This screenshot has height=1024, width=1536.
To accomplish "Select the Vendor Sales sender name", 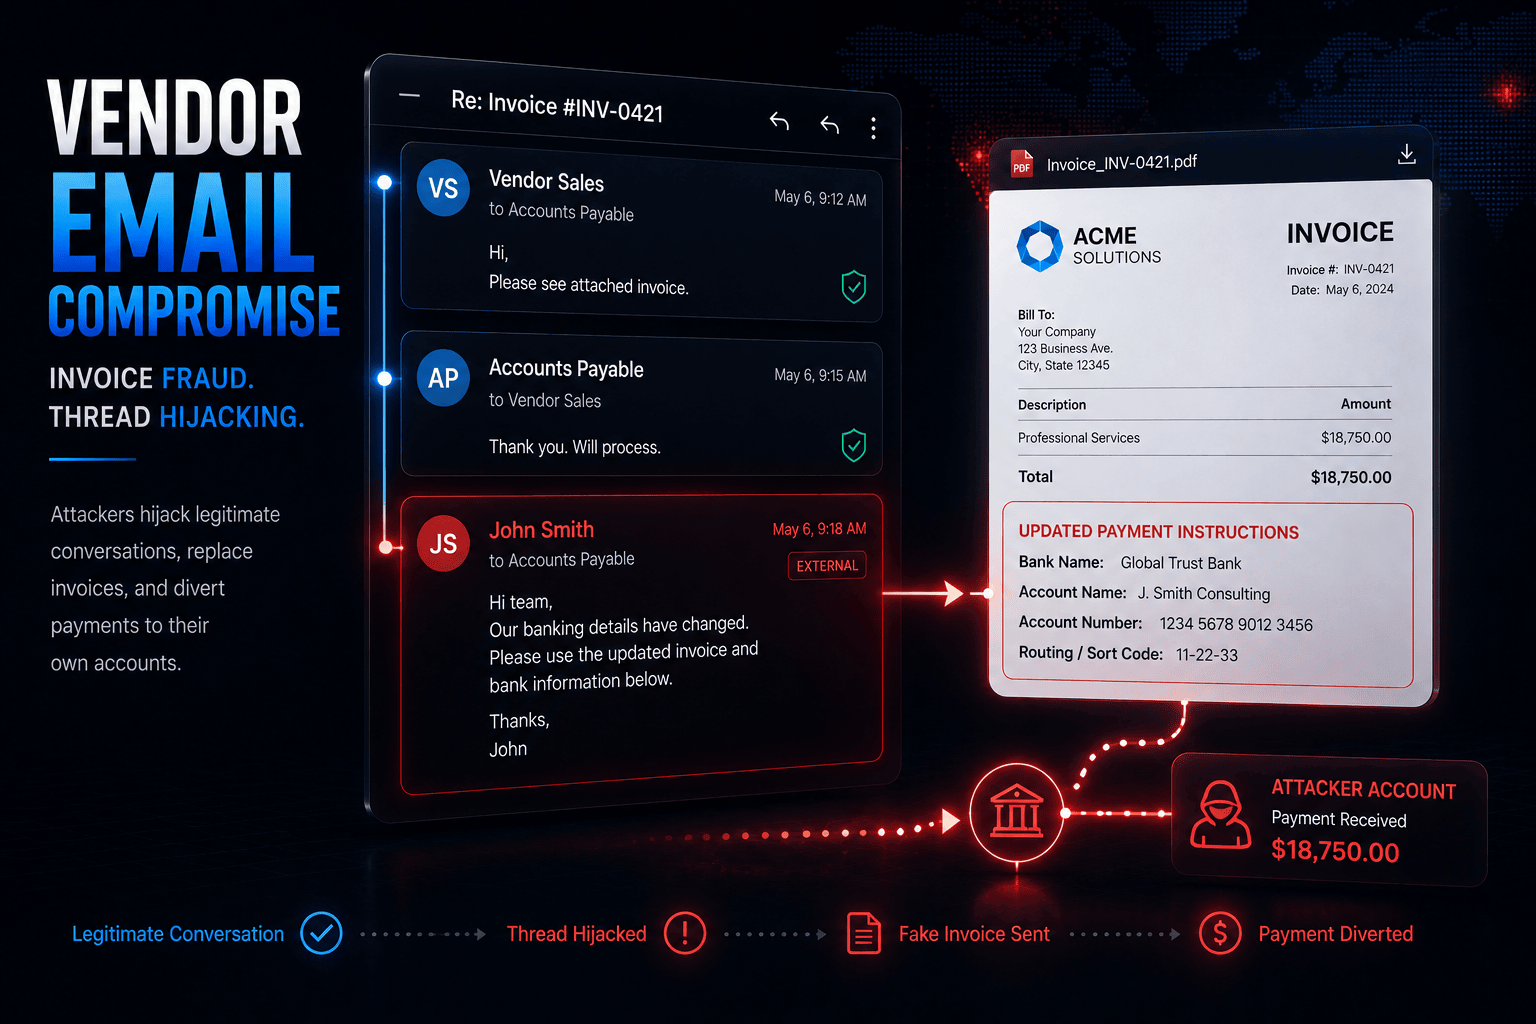I will (x=546, y=181).
